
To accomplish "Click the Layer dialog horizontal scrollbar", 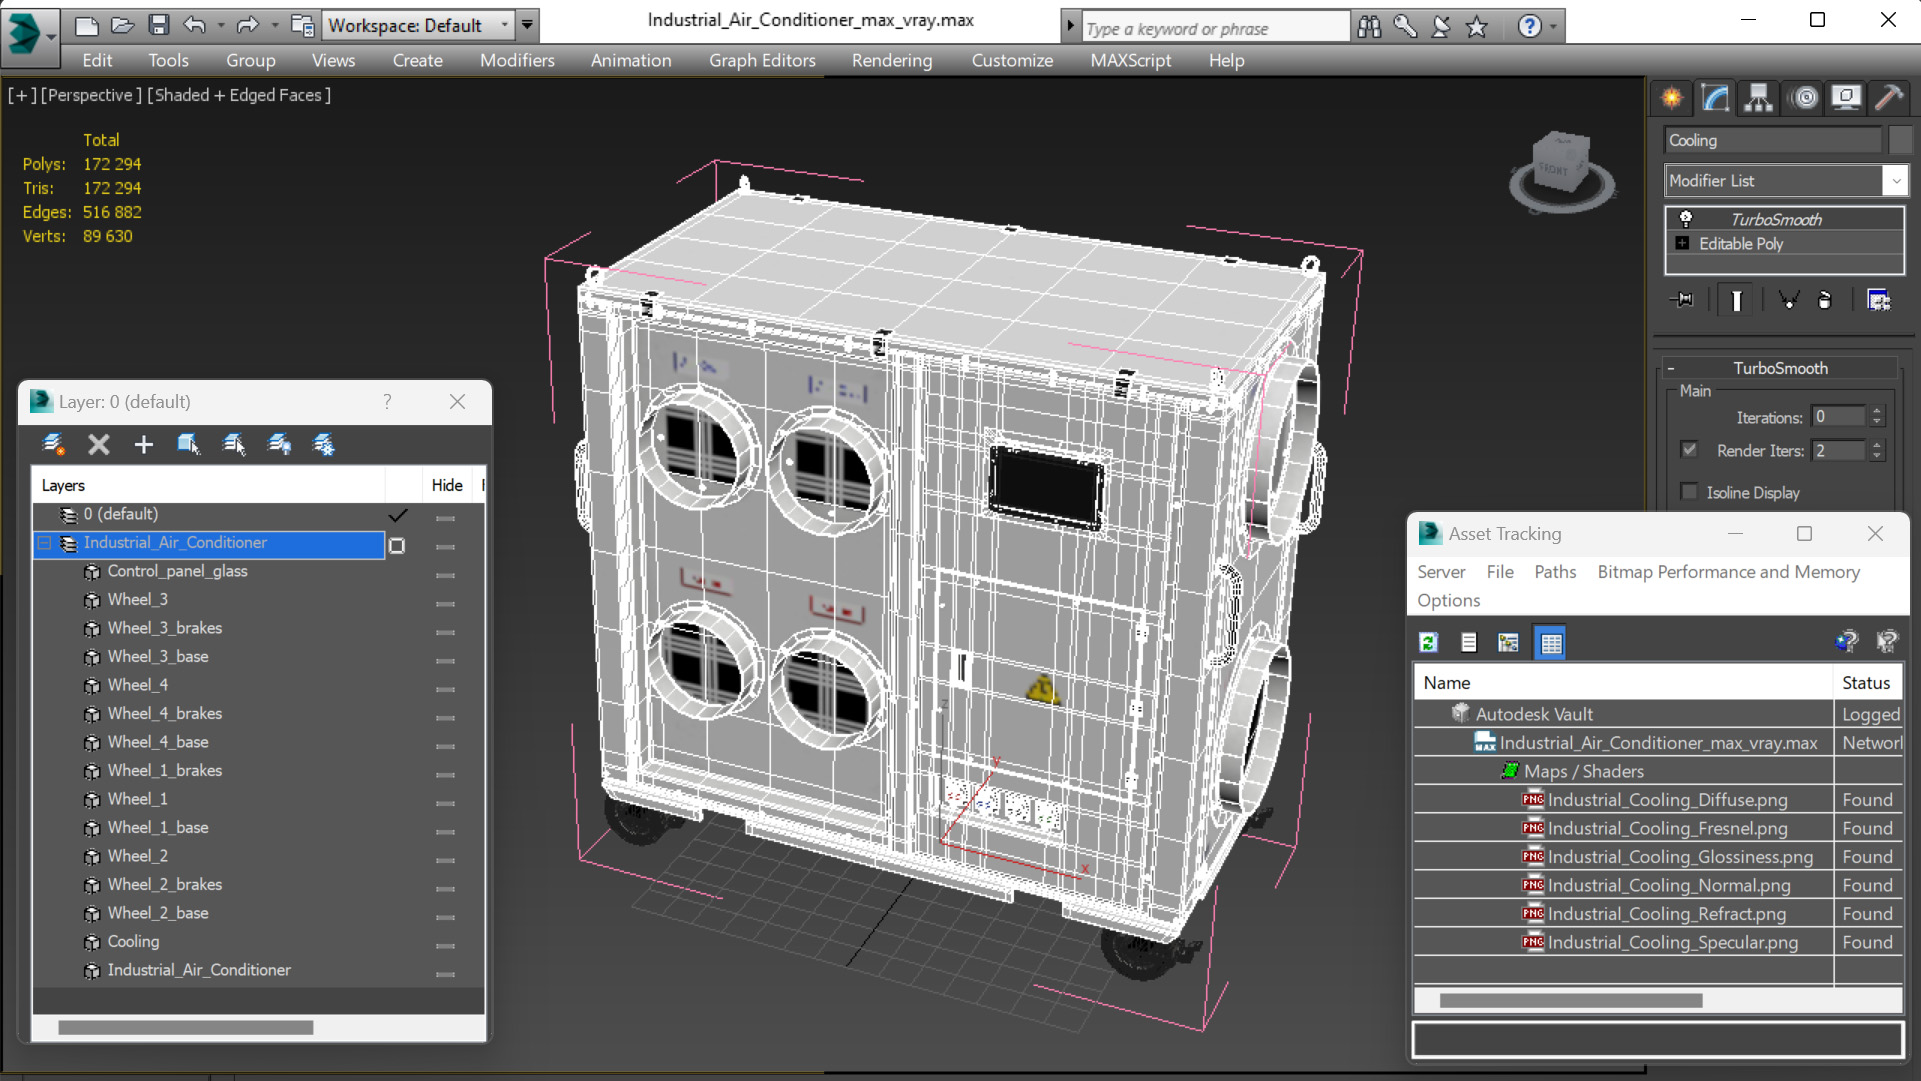I will pyautogui.click(x=185, y=1027).
